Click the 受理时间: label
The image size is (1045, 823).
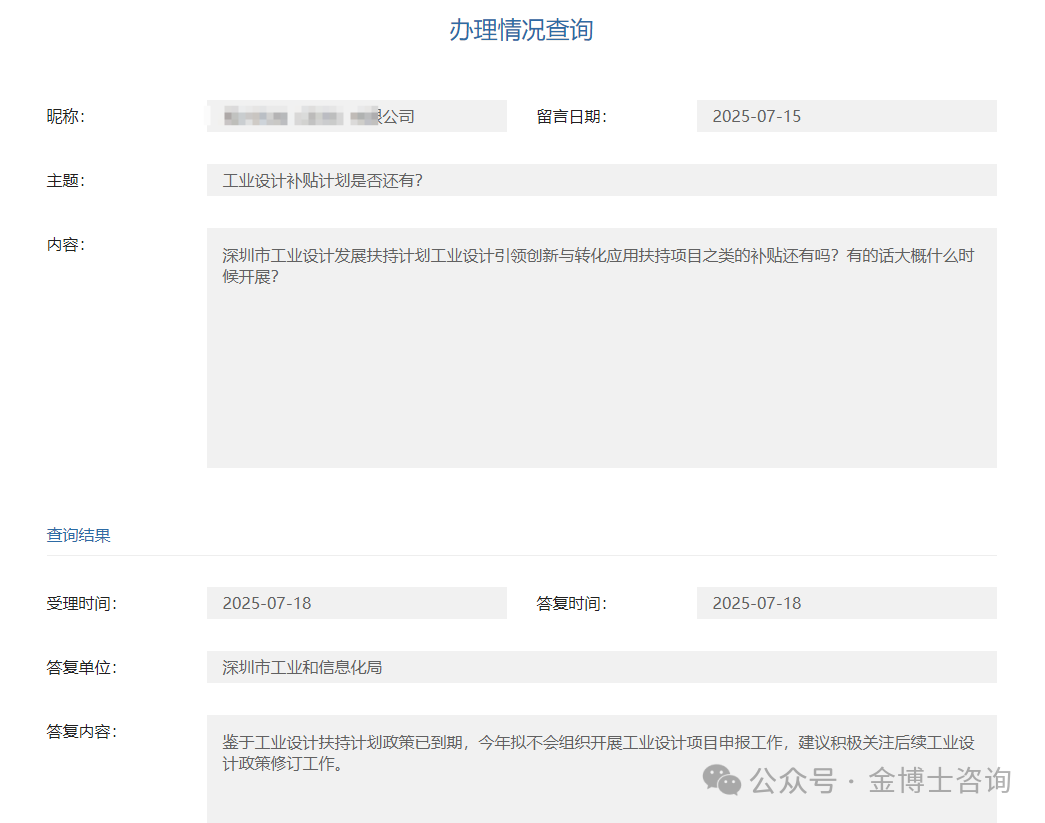pos(81,604)
